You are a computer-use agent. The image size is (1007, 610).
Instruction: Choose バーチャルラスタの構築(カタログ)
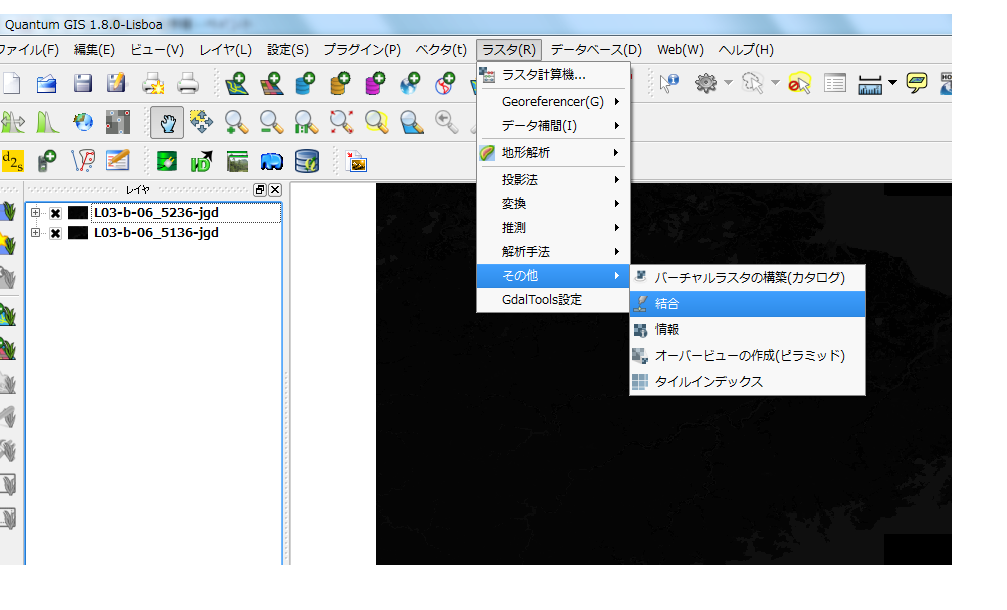748,278
